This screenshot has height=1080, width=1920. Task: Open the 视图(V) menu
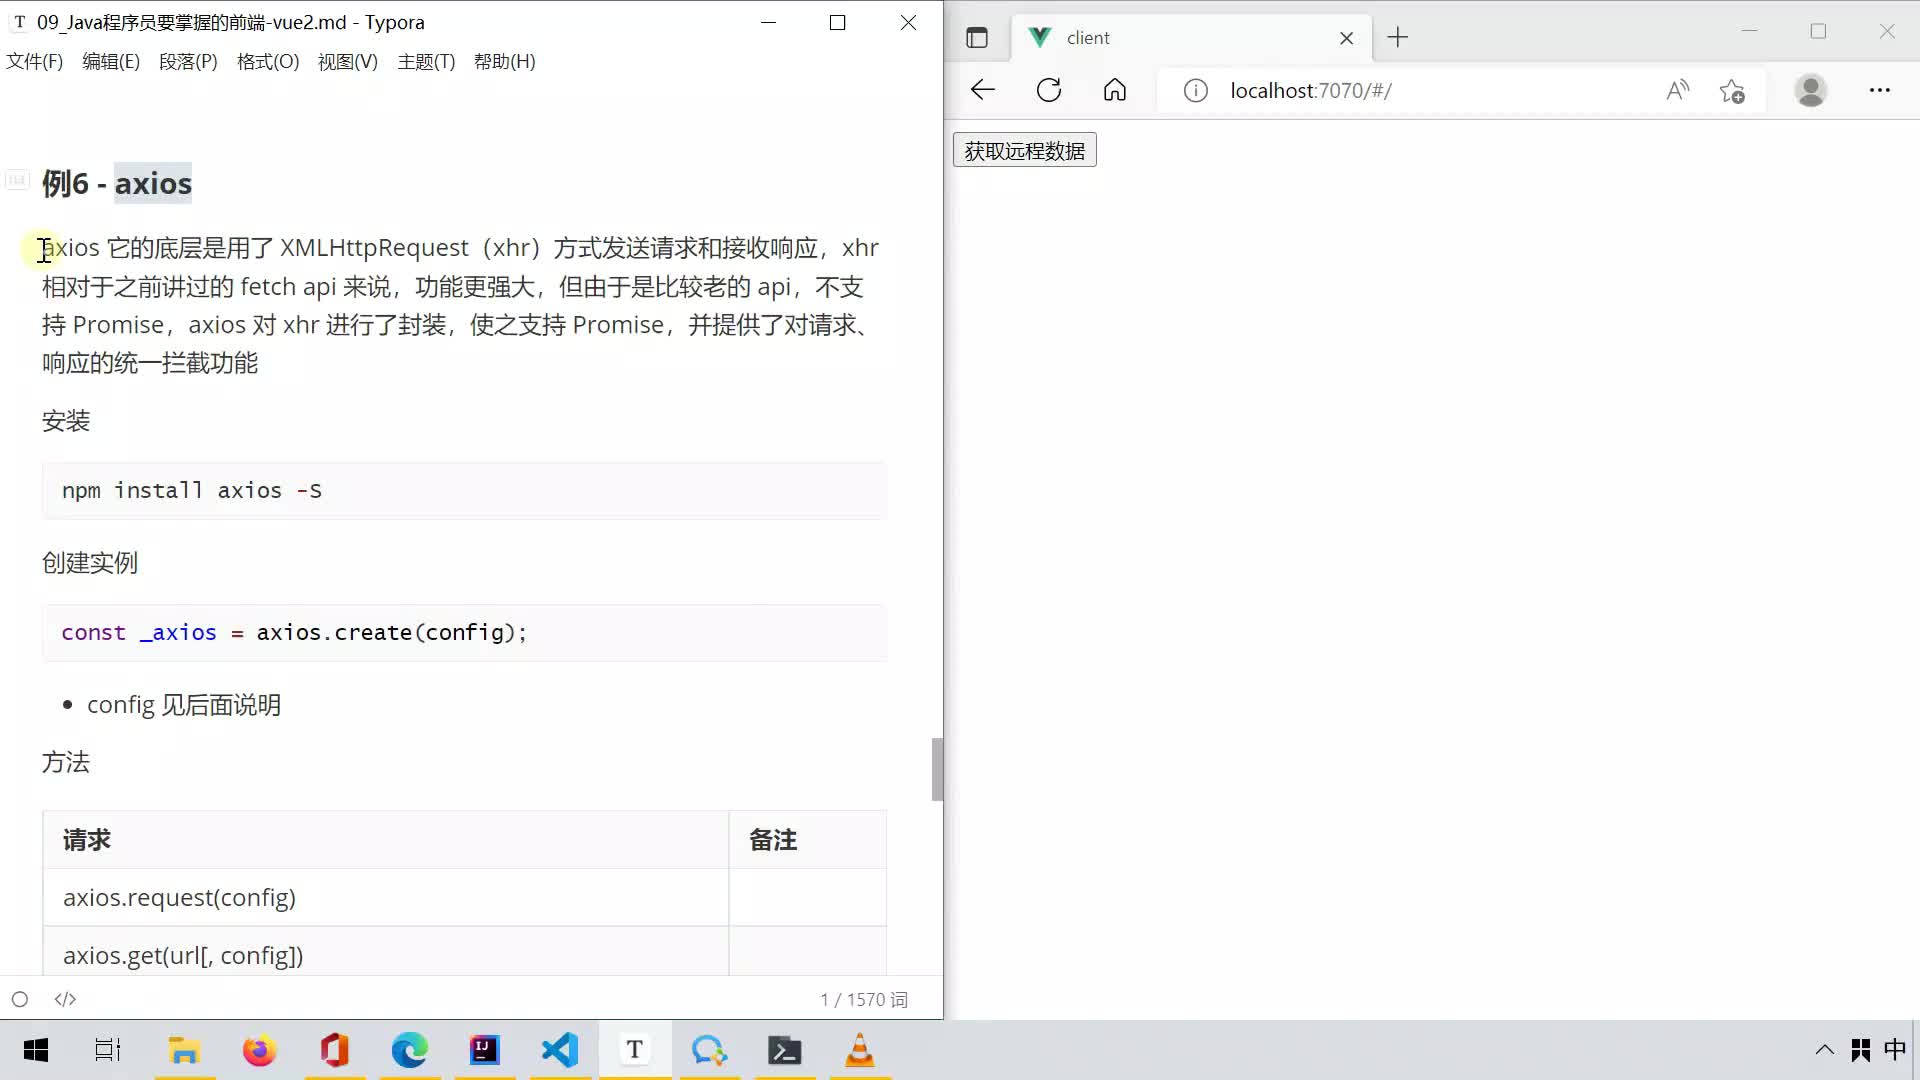(348, 62)
